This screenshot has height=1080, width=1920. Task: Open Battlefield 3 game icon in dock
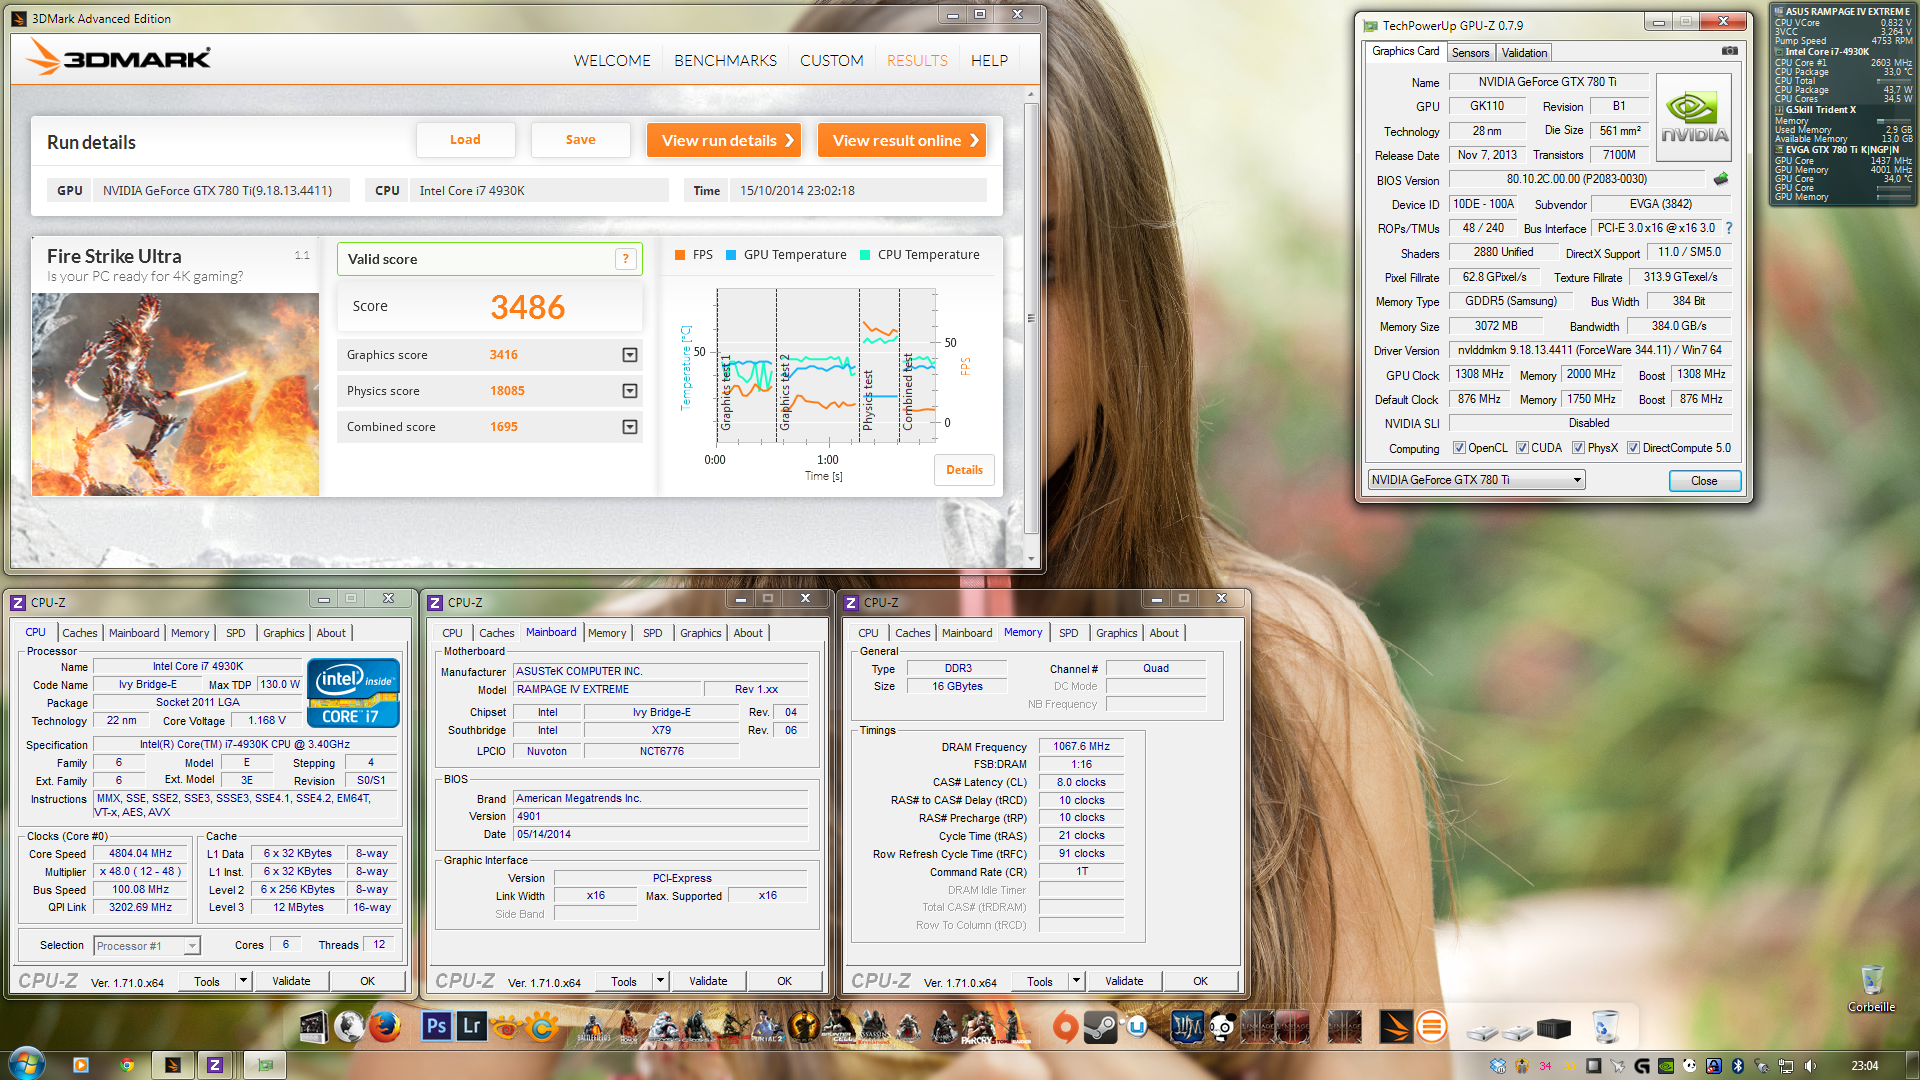point(593,1028)
